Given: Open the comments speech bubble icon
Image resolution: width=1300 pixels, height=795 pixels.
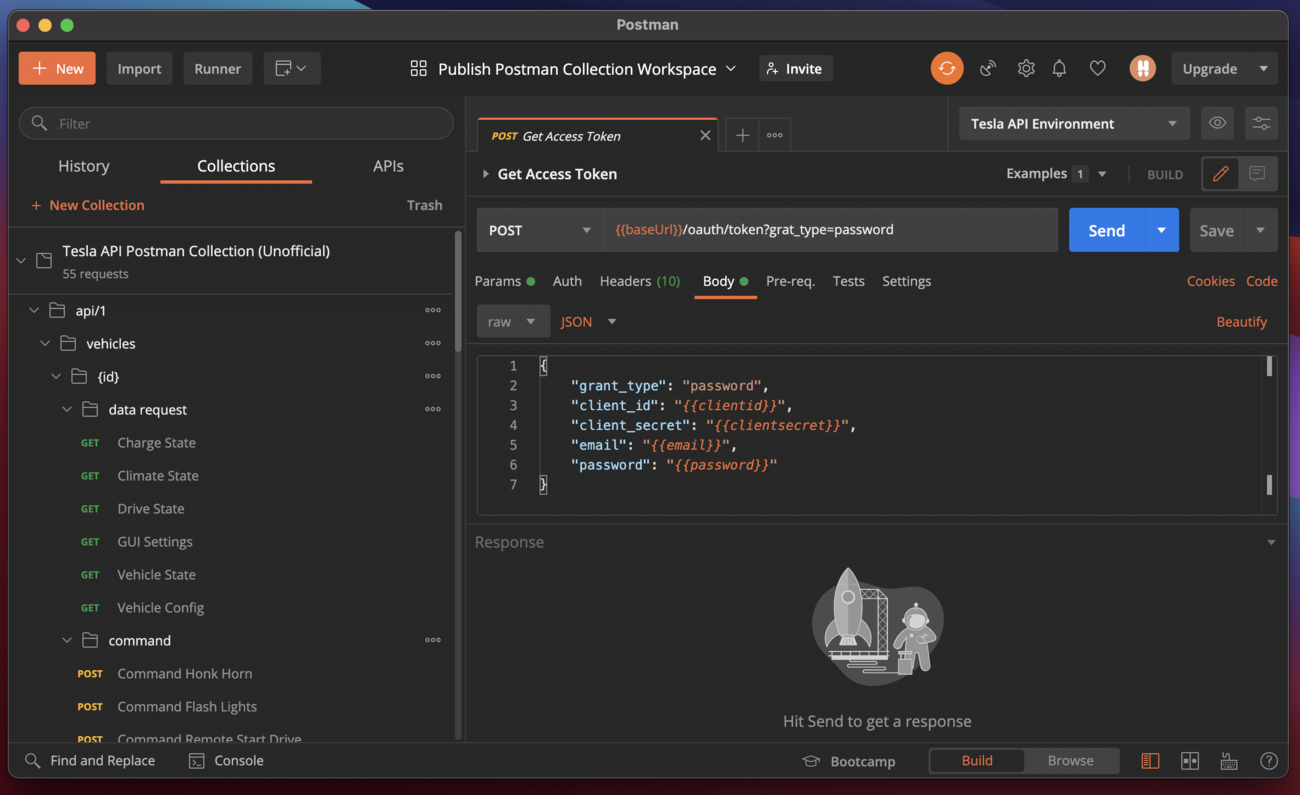Looking at the screenshot, I should coord(1257,174).
